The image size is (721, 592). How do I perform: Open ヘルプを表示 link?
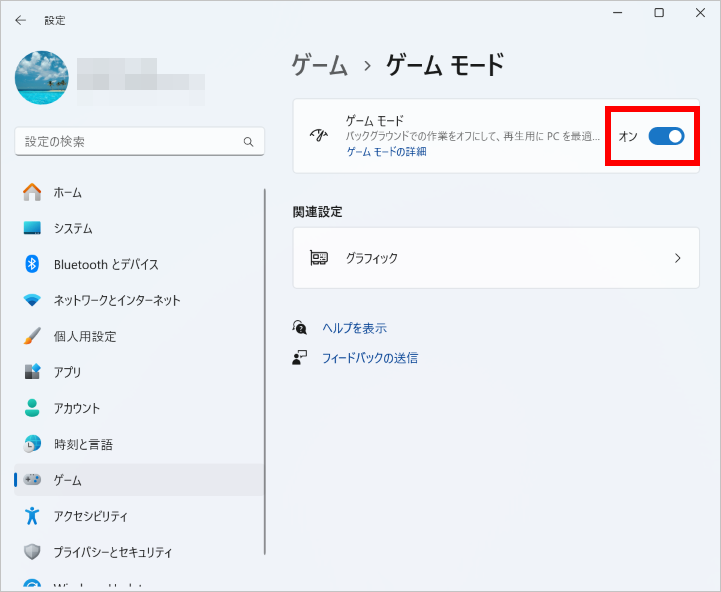pyautogui.click(x=354, y=328)
